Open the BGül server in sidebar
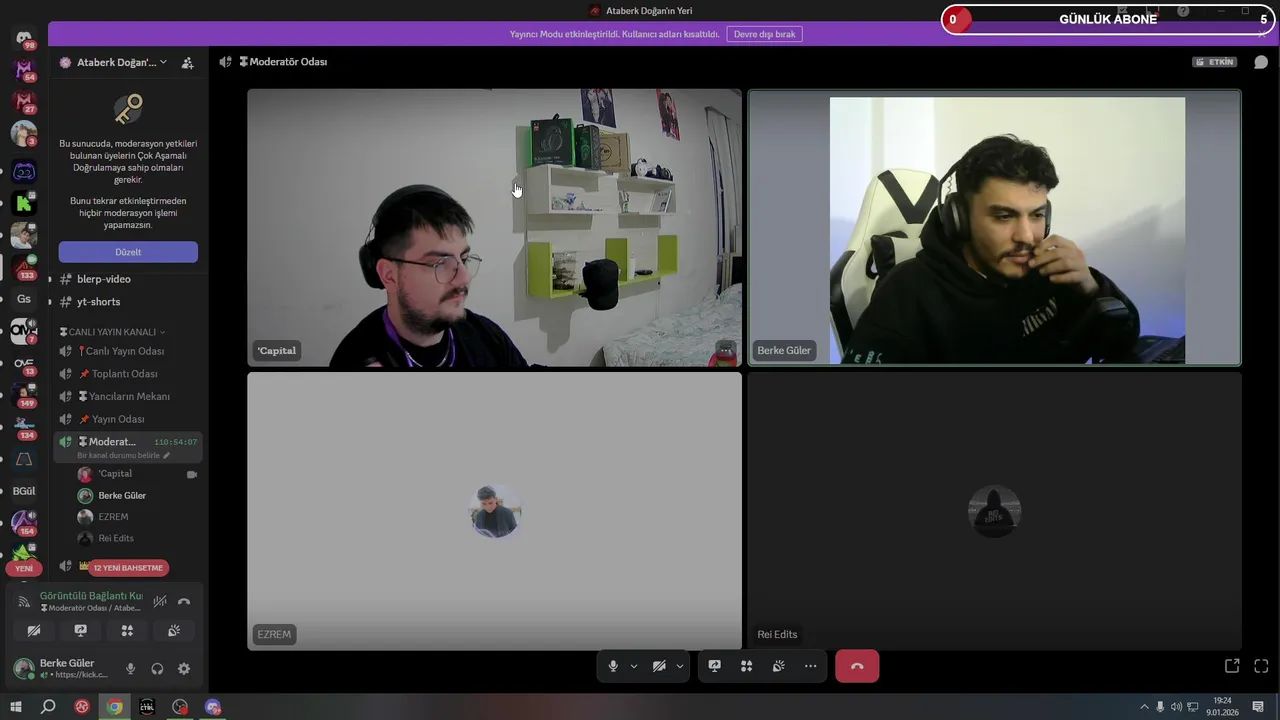Viewport: 1280px width, 720px height. tap(24, 491)
